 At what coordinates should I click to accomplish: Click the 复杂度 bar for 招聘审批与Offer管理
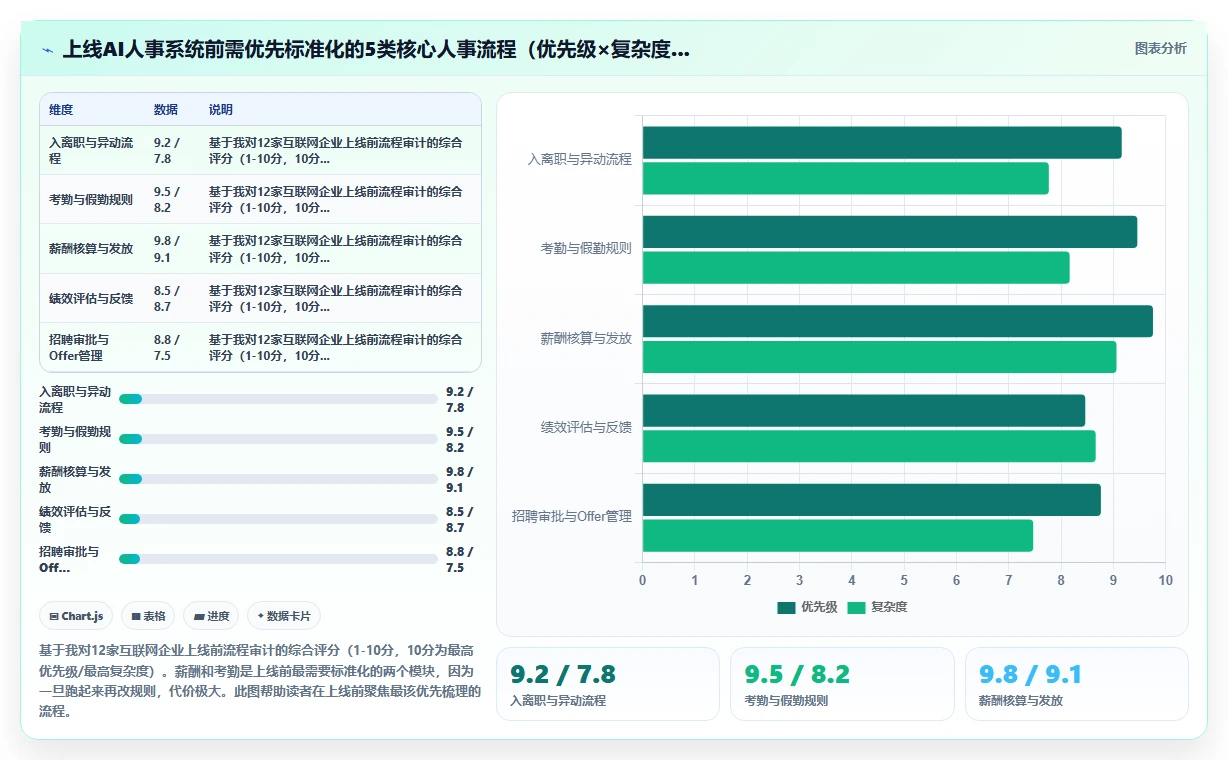(x=838, y=536)
